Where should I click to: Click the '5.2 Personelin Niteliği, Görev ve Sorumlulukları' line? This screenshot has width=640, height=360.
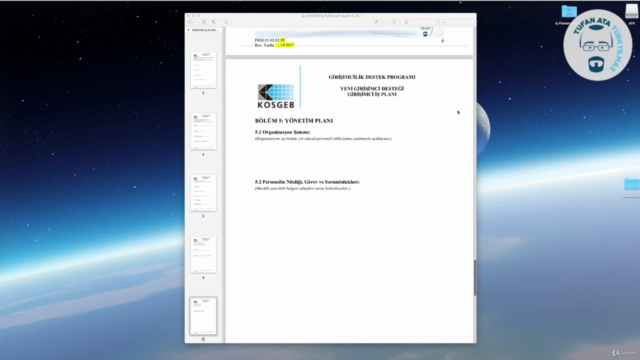(307, 182)
